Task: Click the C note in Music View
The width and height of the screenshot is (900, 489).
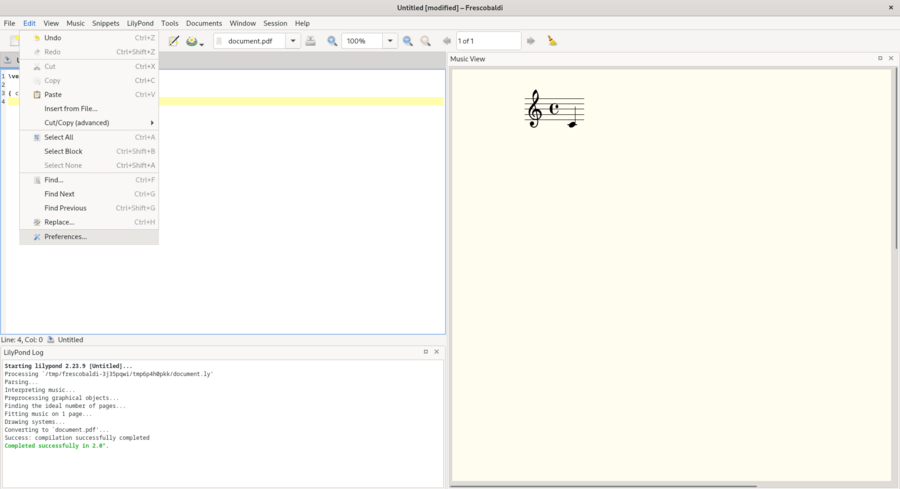Action: pyautogui.click(x=573, y=125)
